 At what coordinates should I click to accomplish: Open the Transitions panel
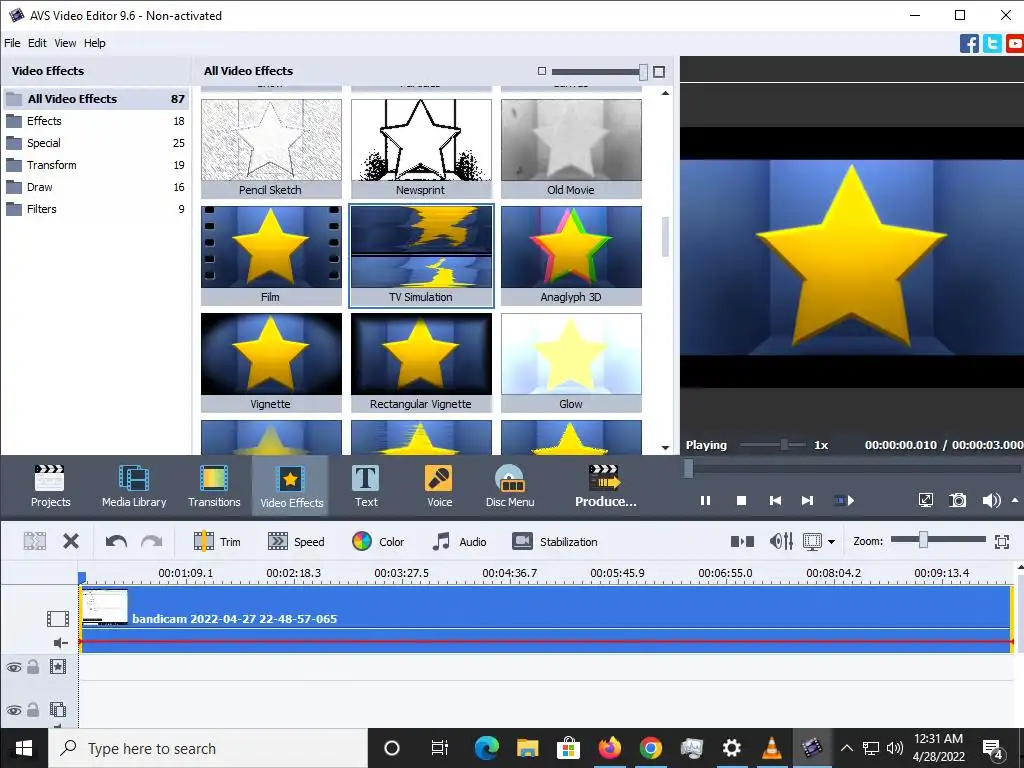pos(214,486)
